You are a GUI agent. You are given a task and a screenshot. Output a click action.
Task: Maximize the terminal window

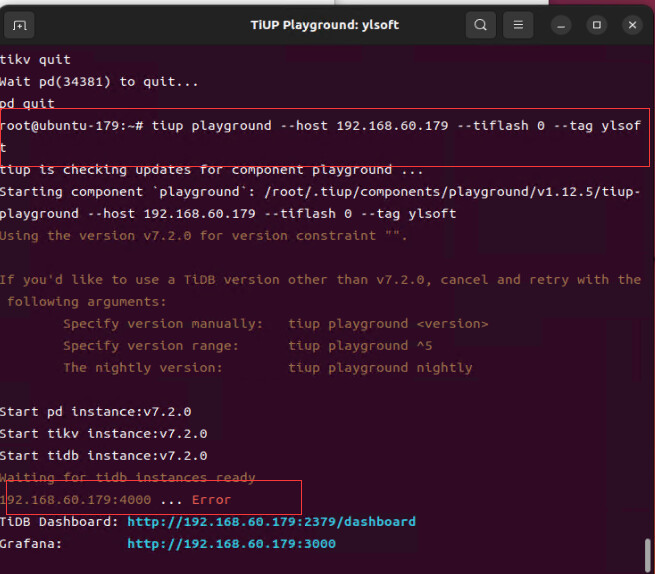tap(597, 25)
